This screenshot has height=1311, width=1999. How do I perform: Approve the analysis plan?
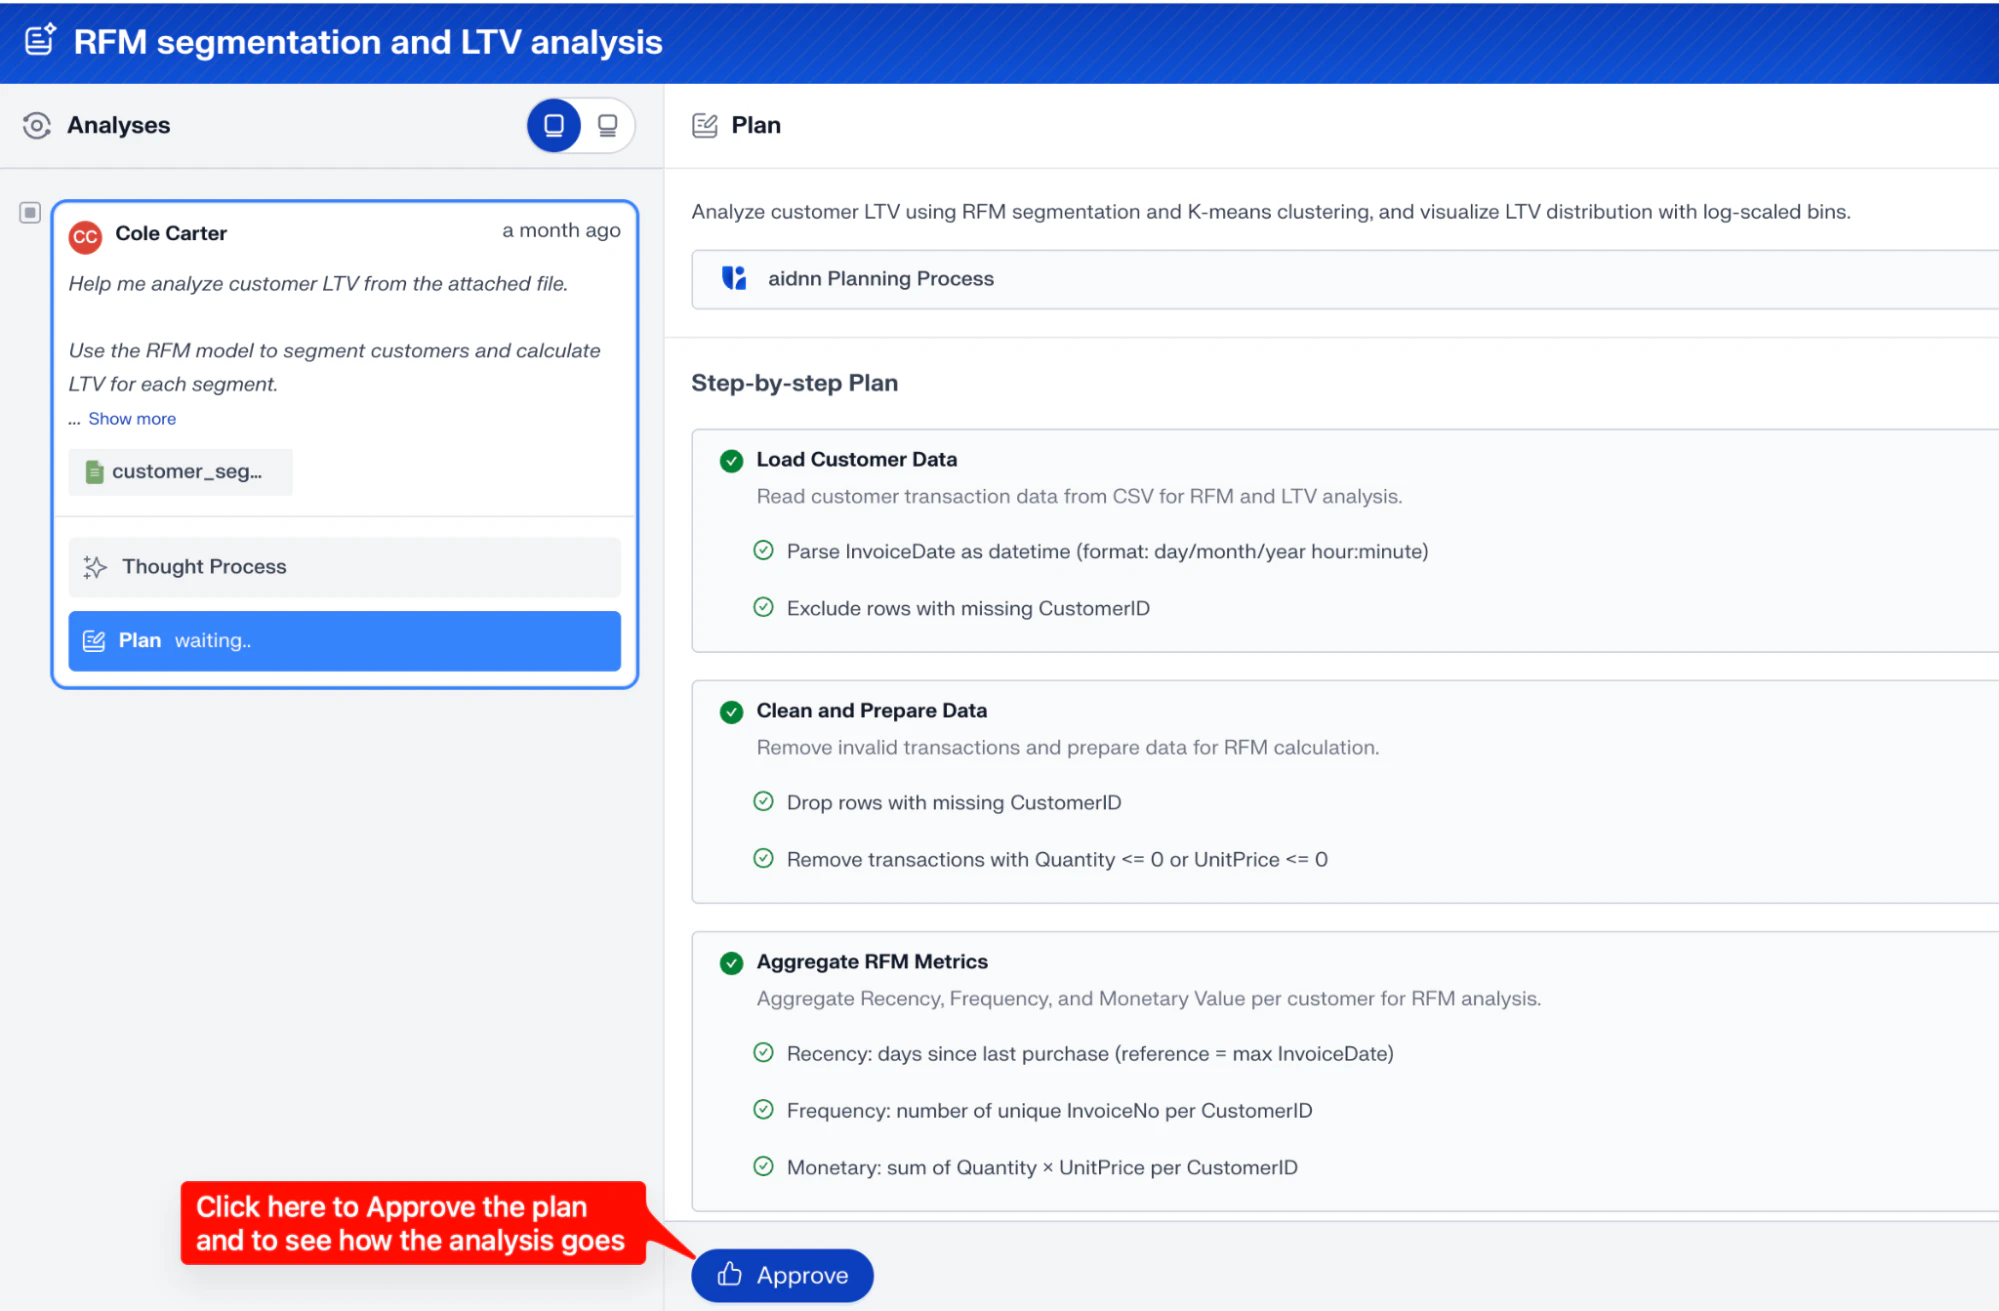pos(782,1275)
